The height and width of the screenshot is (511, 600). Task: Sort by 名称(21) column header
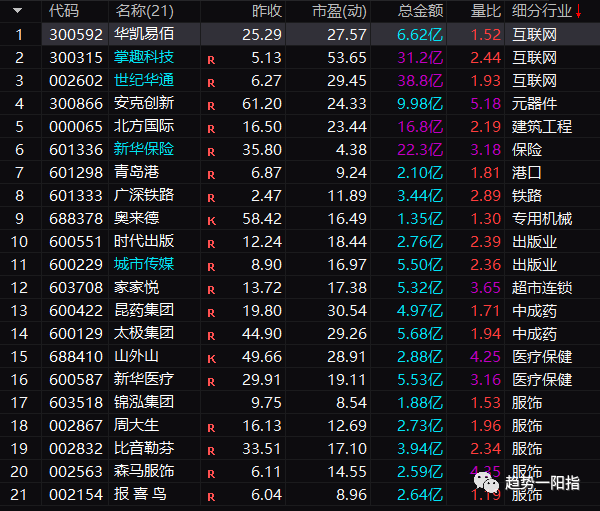145,11
